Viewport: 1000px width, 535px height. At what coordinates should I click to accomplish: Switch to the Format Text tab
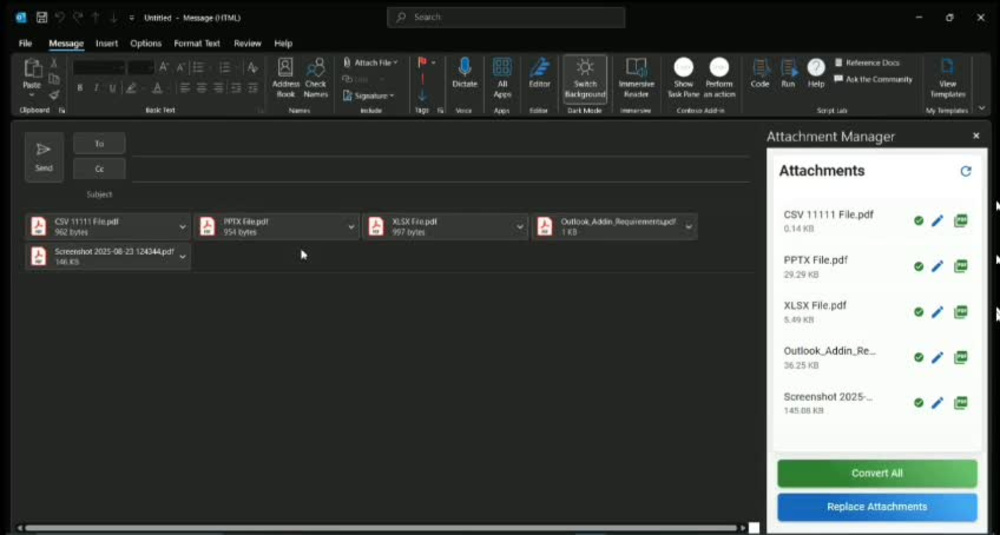point(197,43)
